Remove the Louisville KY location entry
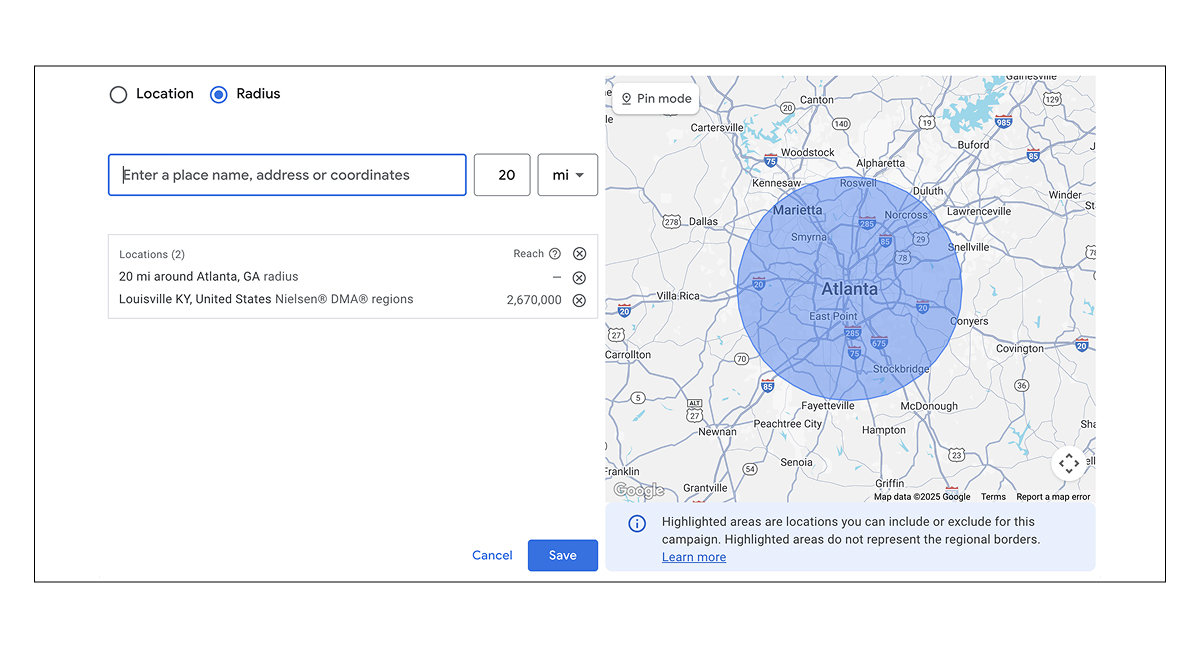 [x=579, y=300]
